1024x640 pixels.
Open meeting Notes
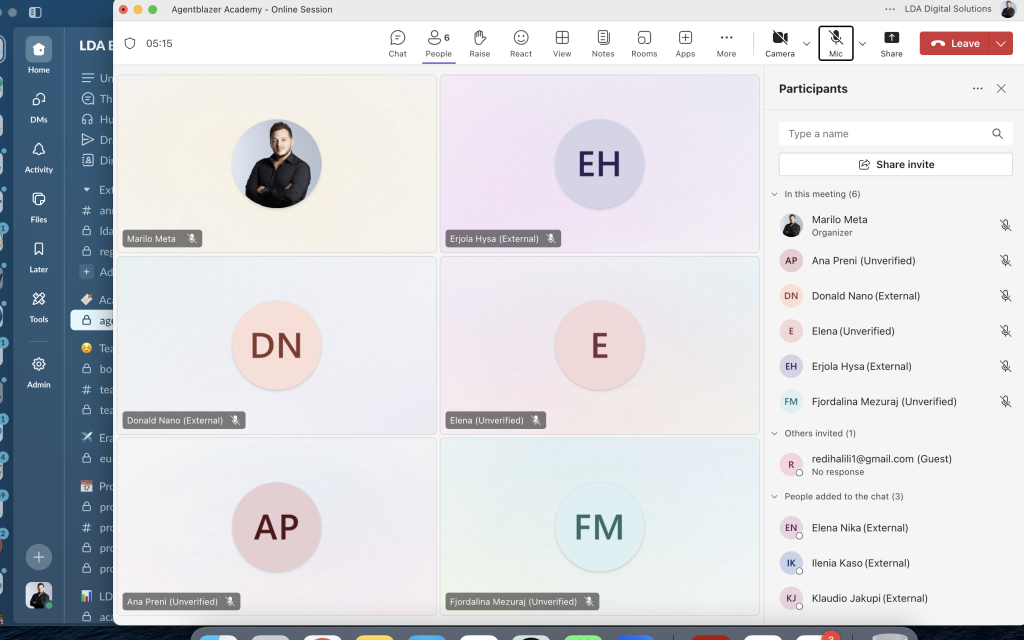603,43
